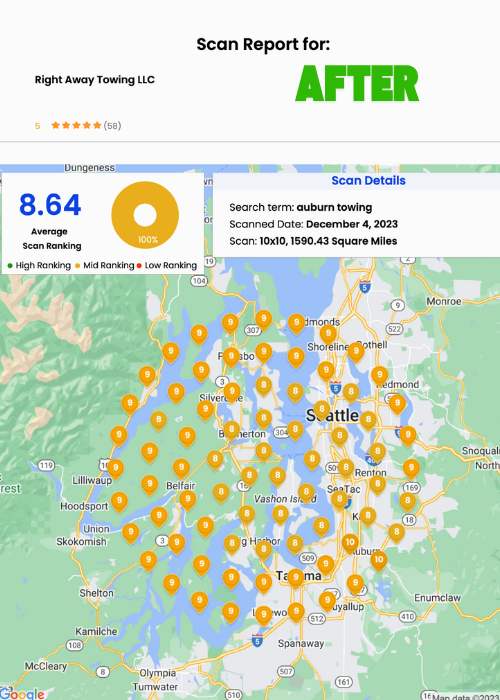Image resolution: width=500 pixels, height=700 pixels.
Task: Click the green AFTER heading
Action: click(357, 83)
